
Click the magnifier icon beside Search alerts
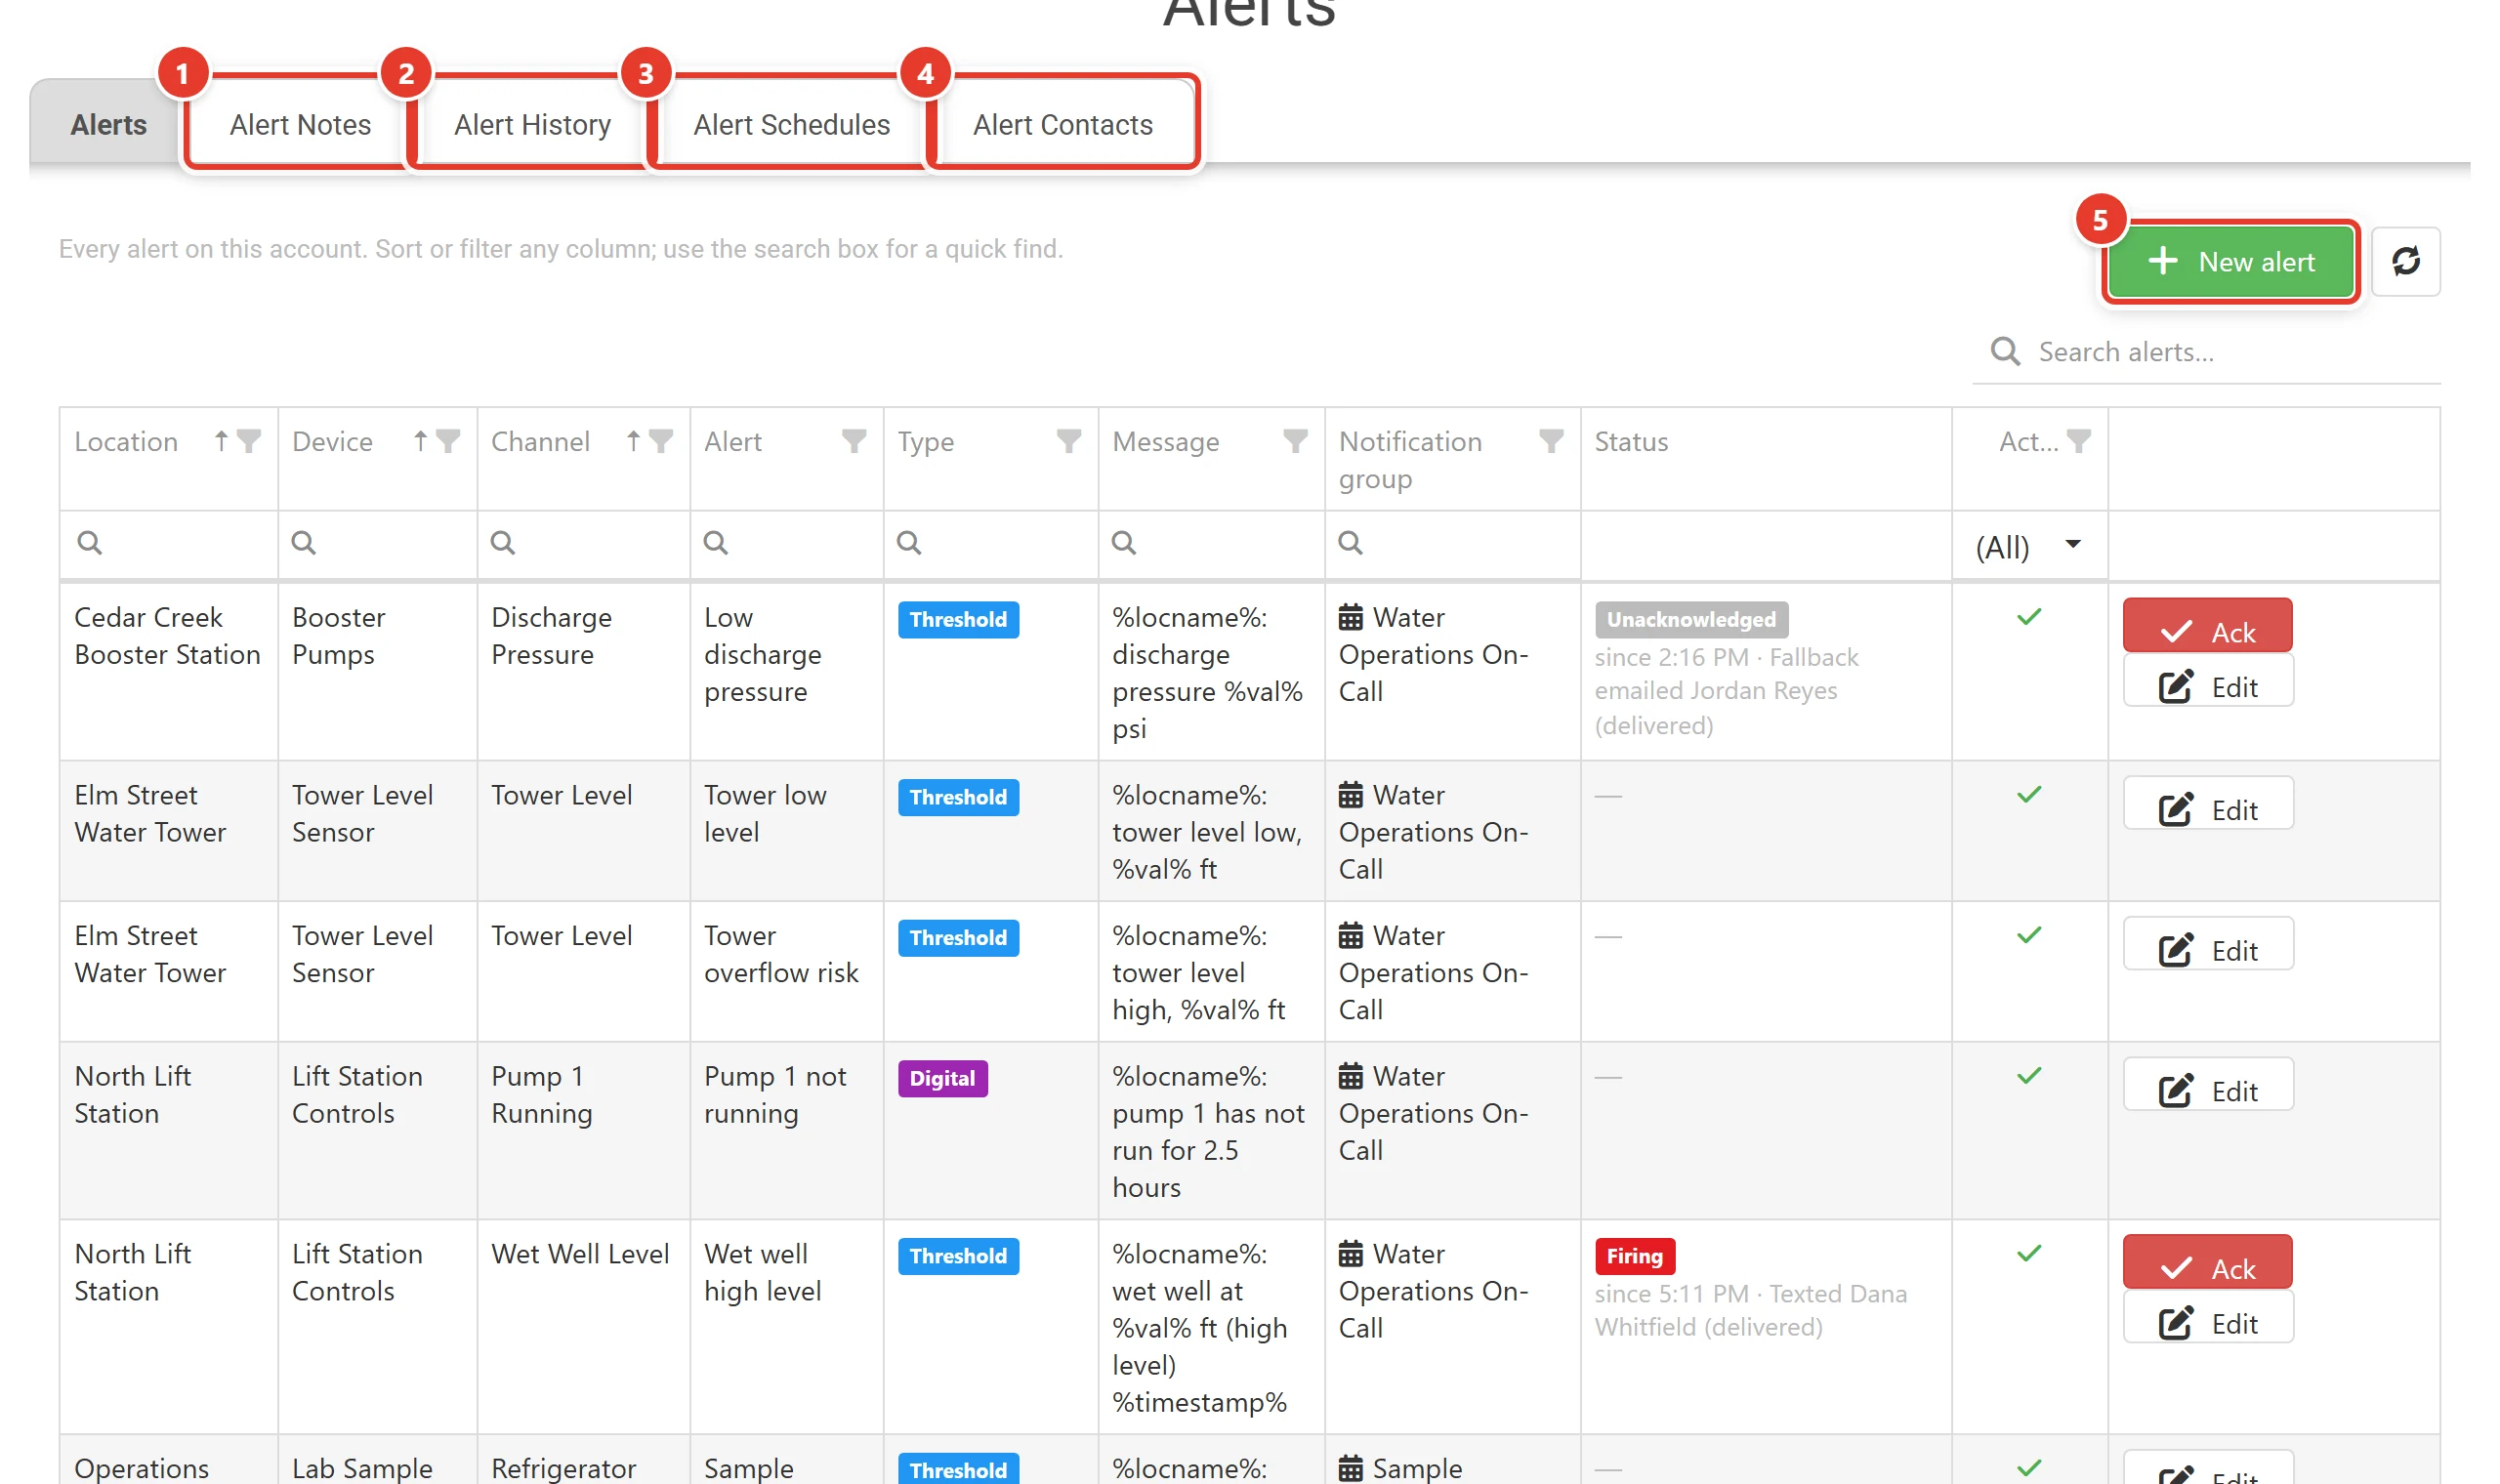click(x=2004, y=351)
